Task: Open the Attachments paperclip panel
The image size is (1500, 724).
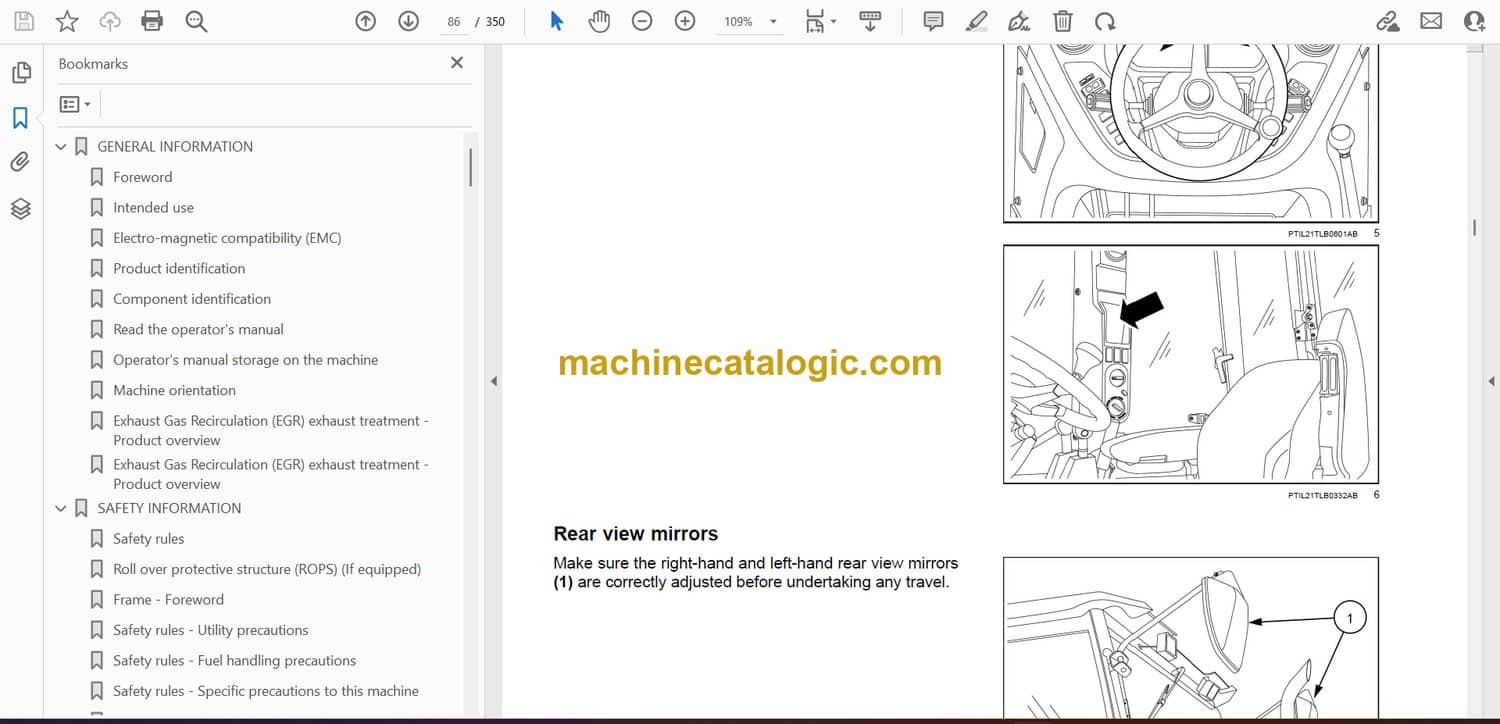Action: click(x=20, y=162)
